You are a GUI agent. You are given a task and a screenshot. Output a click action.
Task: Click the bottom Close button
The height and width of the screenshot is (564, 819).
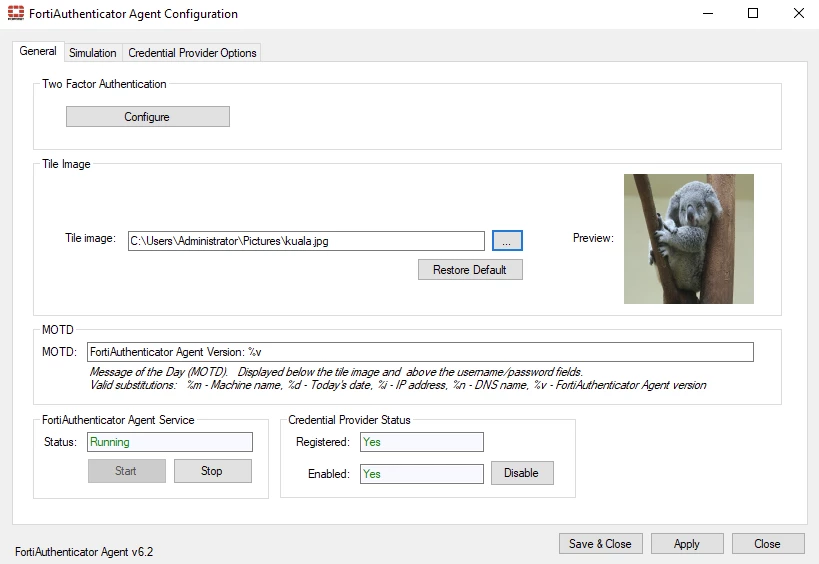pyautogui.click(x=768, y=544)
